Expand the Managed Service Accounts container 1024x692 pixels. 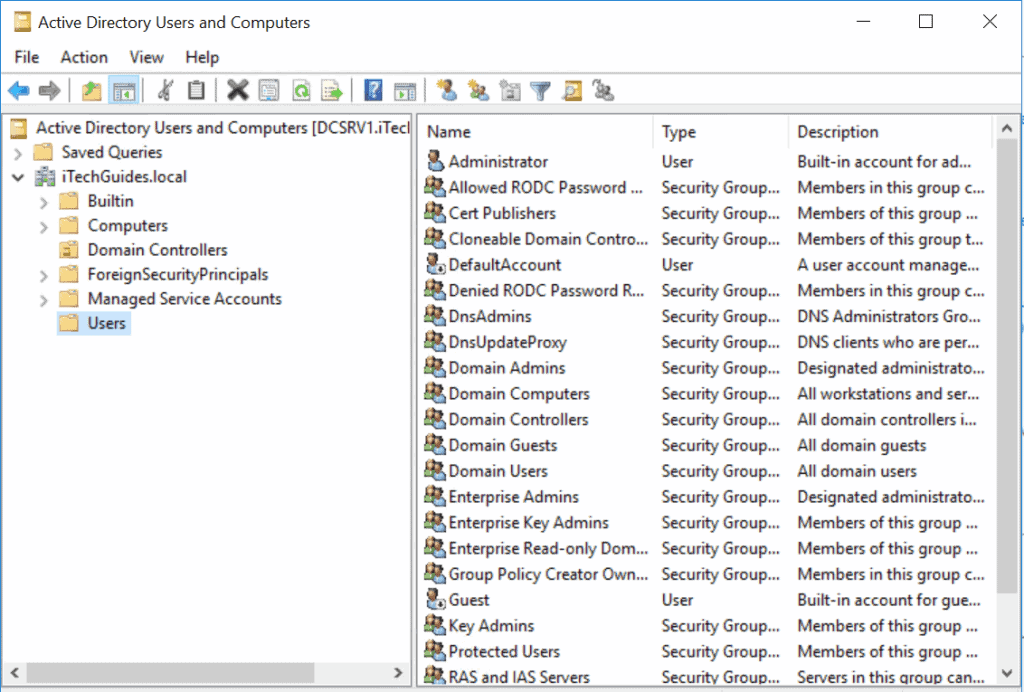point(43,300)
